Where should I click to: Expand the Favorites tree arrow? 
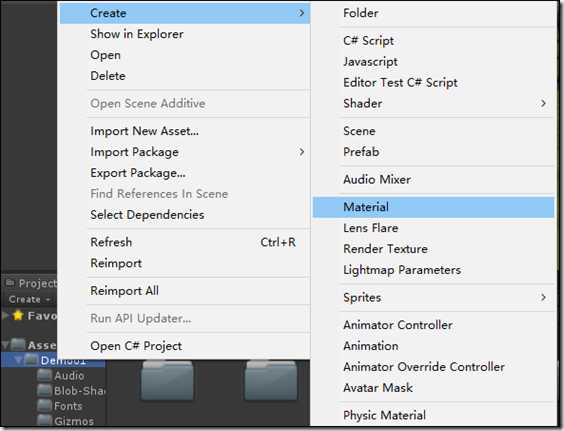click(5, 316)
